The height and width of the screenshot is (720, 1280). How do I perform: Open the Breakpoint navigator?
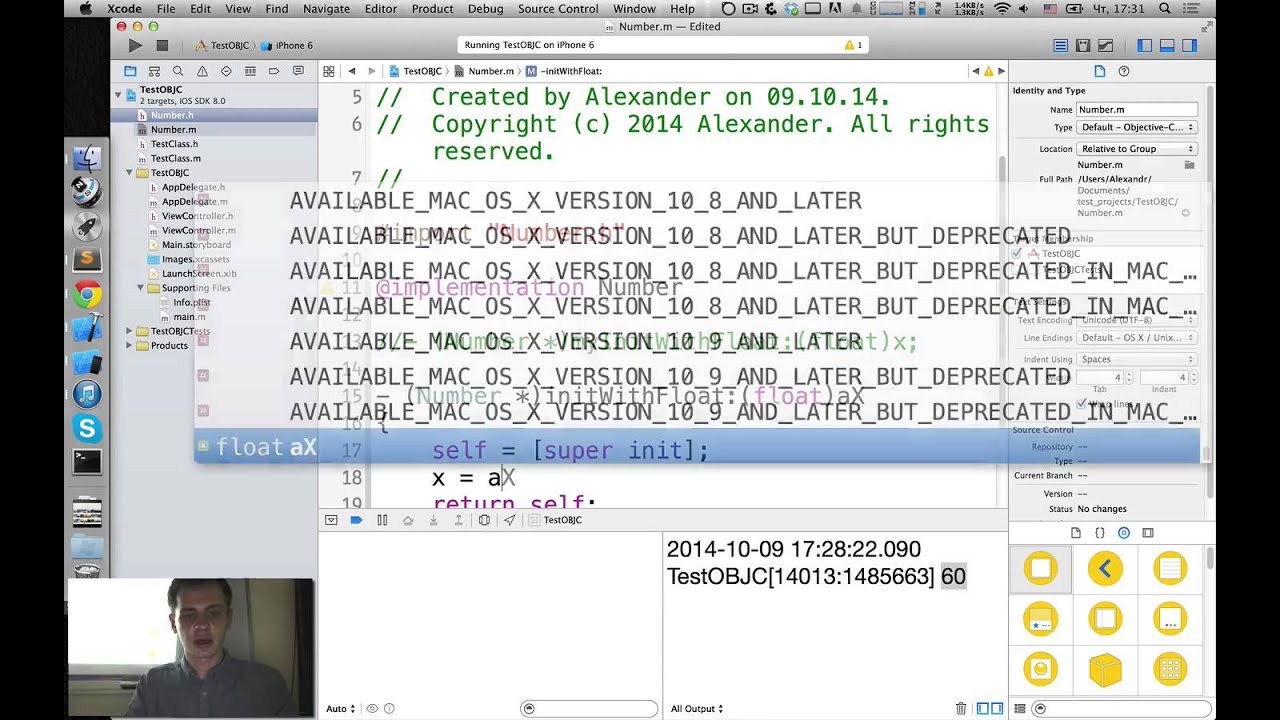274,71
